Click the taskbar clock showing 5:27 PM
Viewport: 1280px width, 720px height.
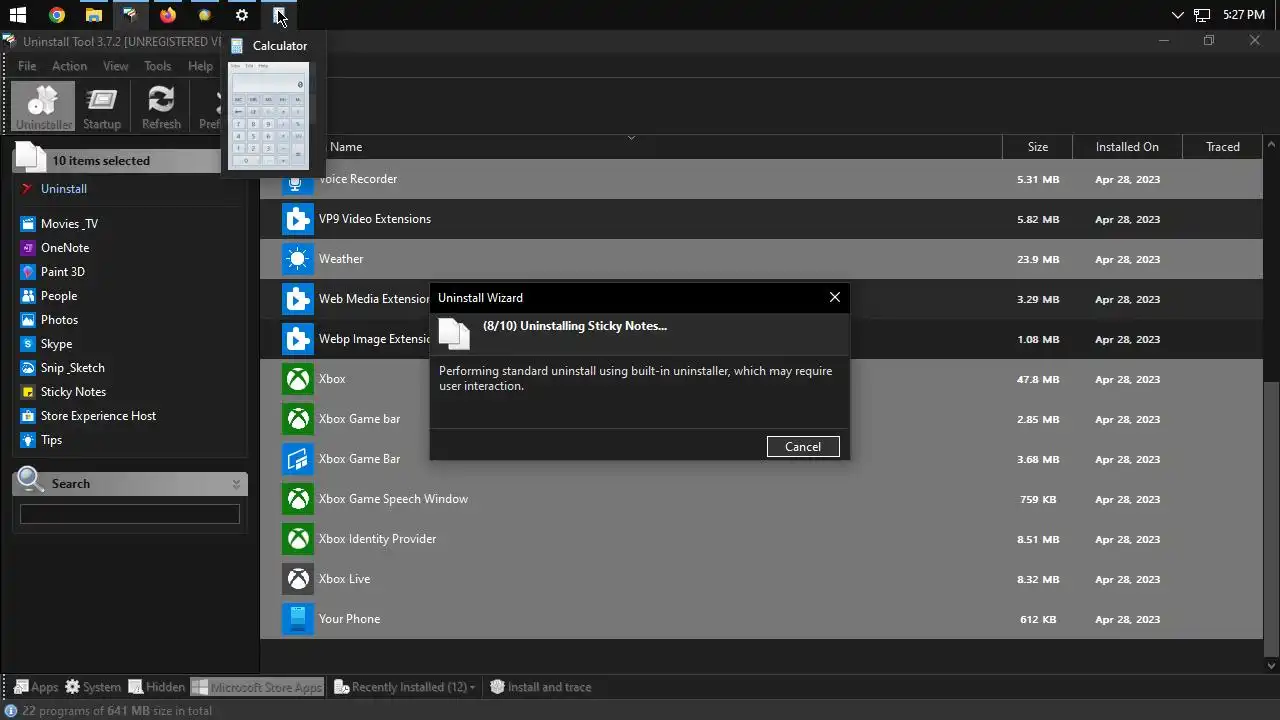tap(1244, 15)
